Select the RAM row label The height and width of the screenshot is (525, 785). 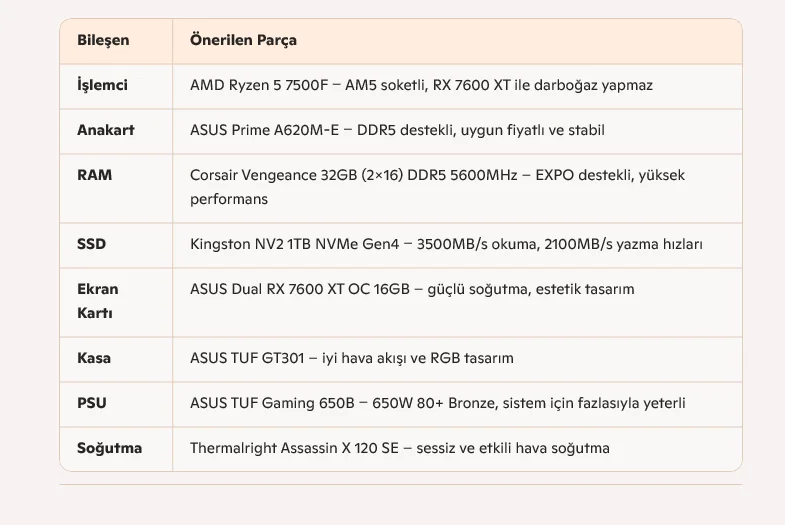click(x=95, y=175)
